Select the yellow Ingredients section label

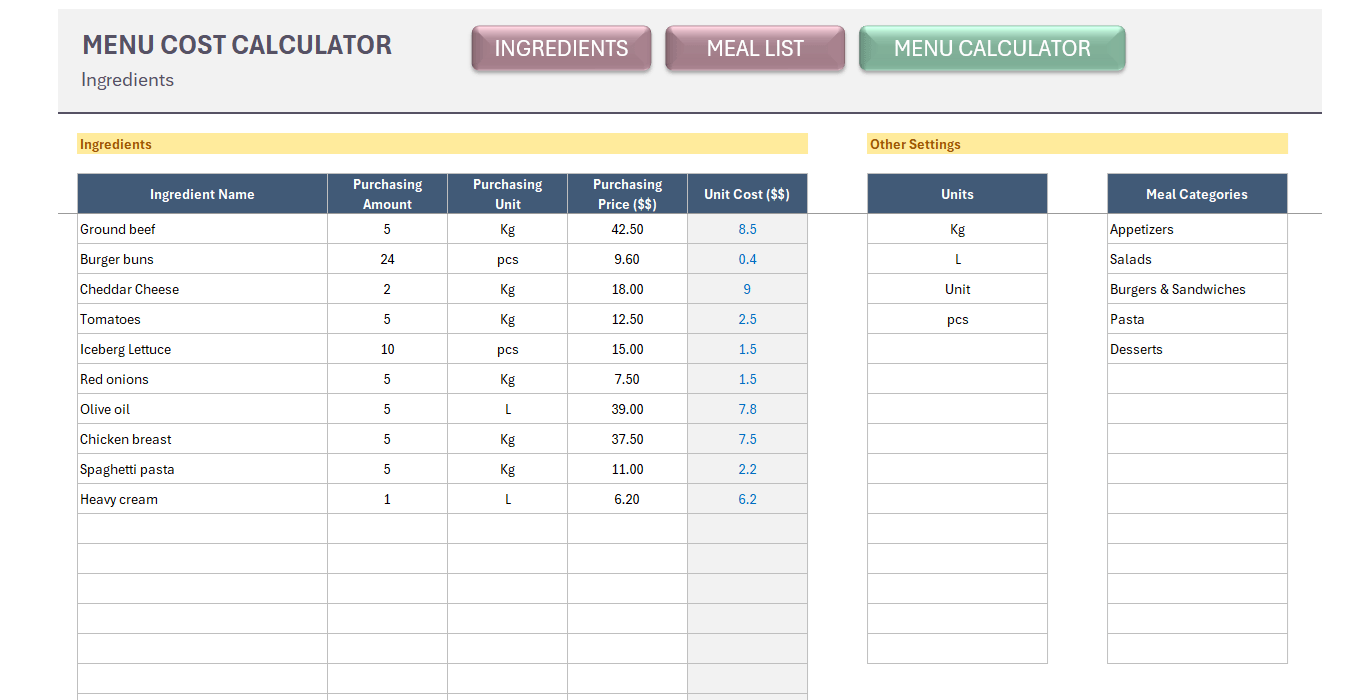pyautogui.click(x=442, y=144)
